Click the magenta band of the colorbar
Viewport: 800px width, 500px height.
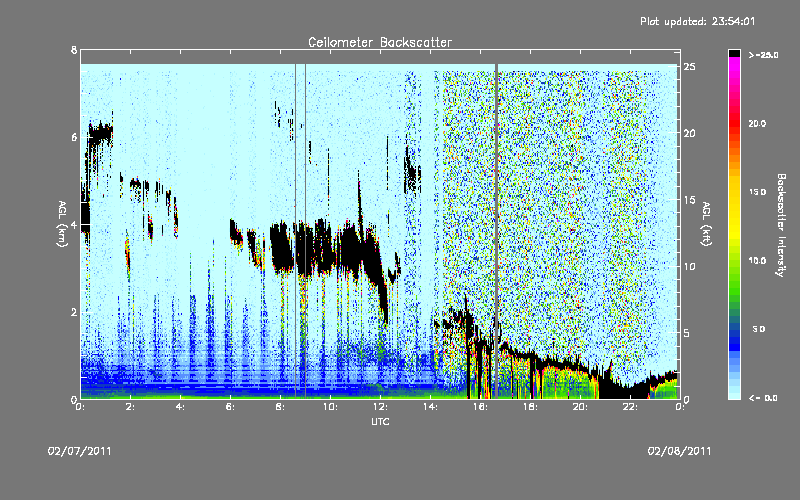pyautogui.click(x=734, y=66)
